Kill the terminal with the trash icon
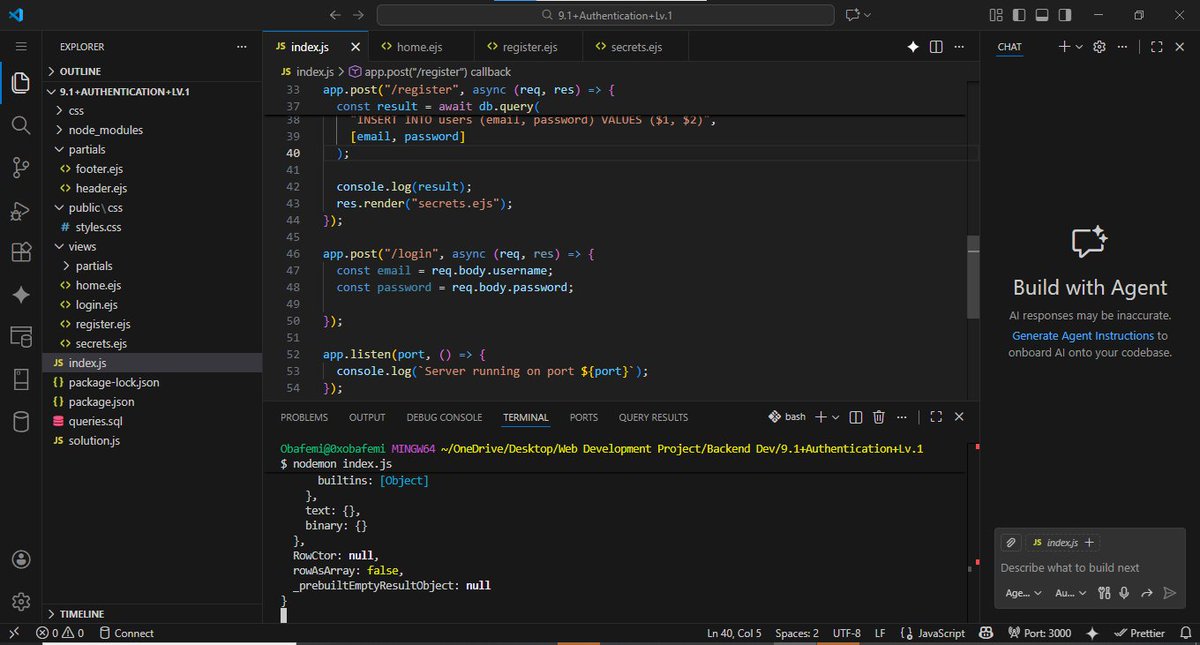Screen dimensions: 1200x645 [879, 417]
